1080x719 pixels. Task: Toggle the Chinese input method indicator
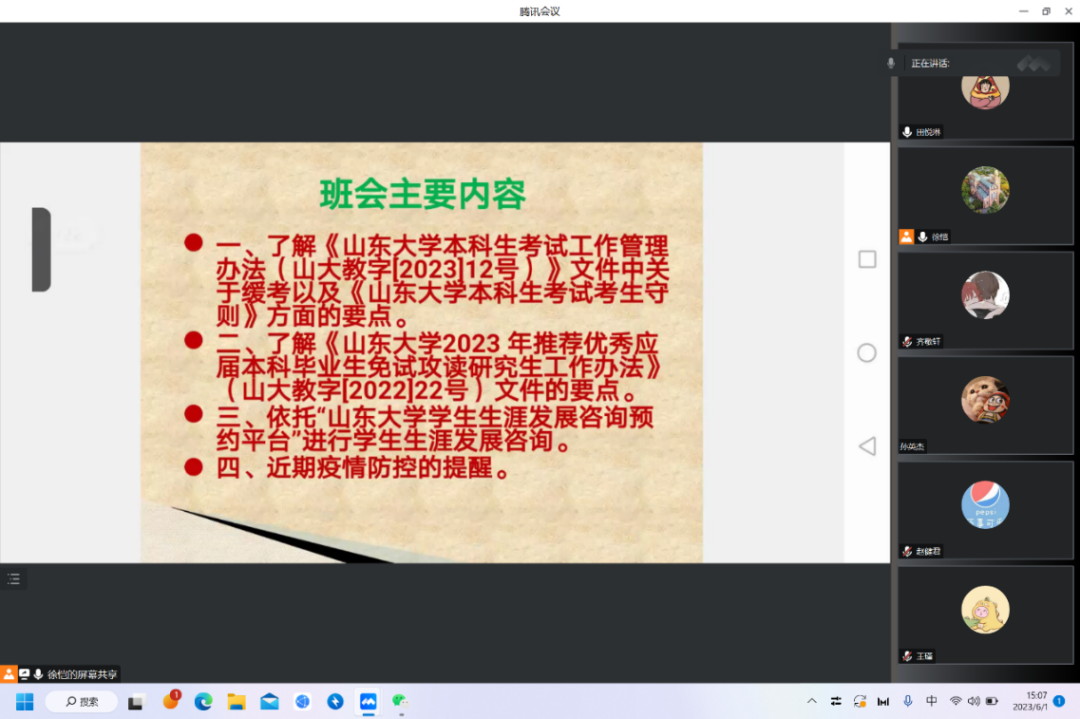coord(932,701)
